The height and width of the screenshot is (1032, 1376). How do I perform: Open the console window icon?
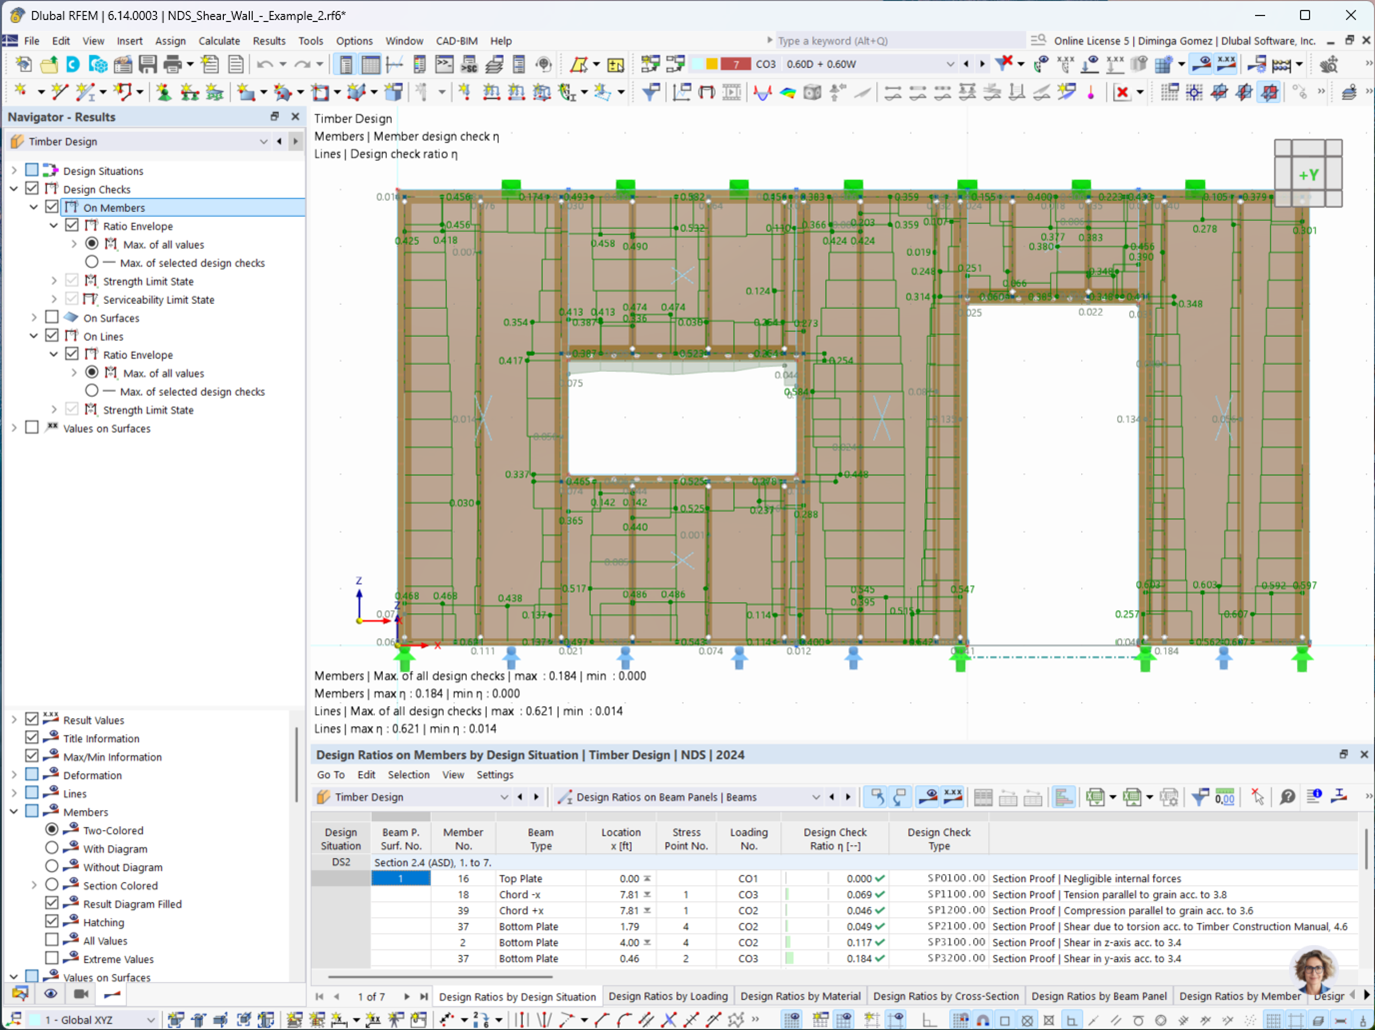[444, 65]
